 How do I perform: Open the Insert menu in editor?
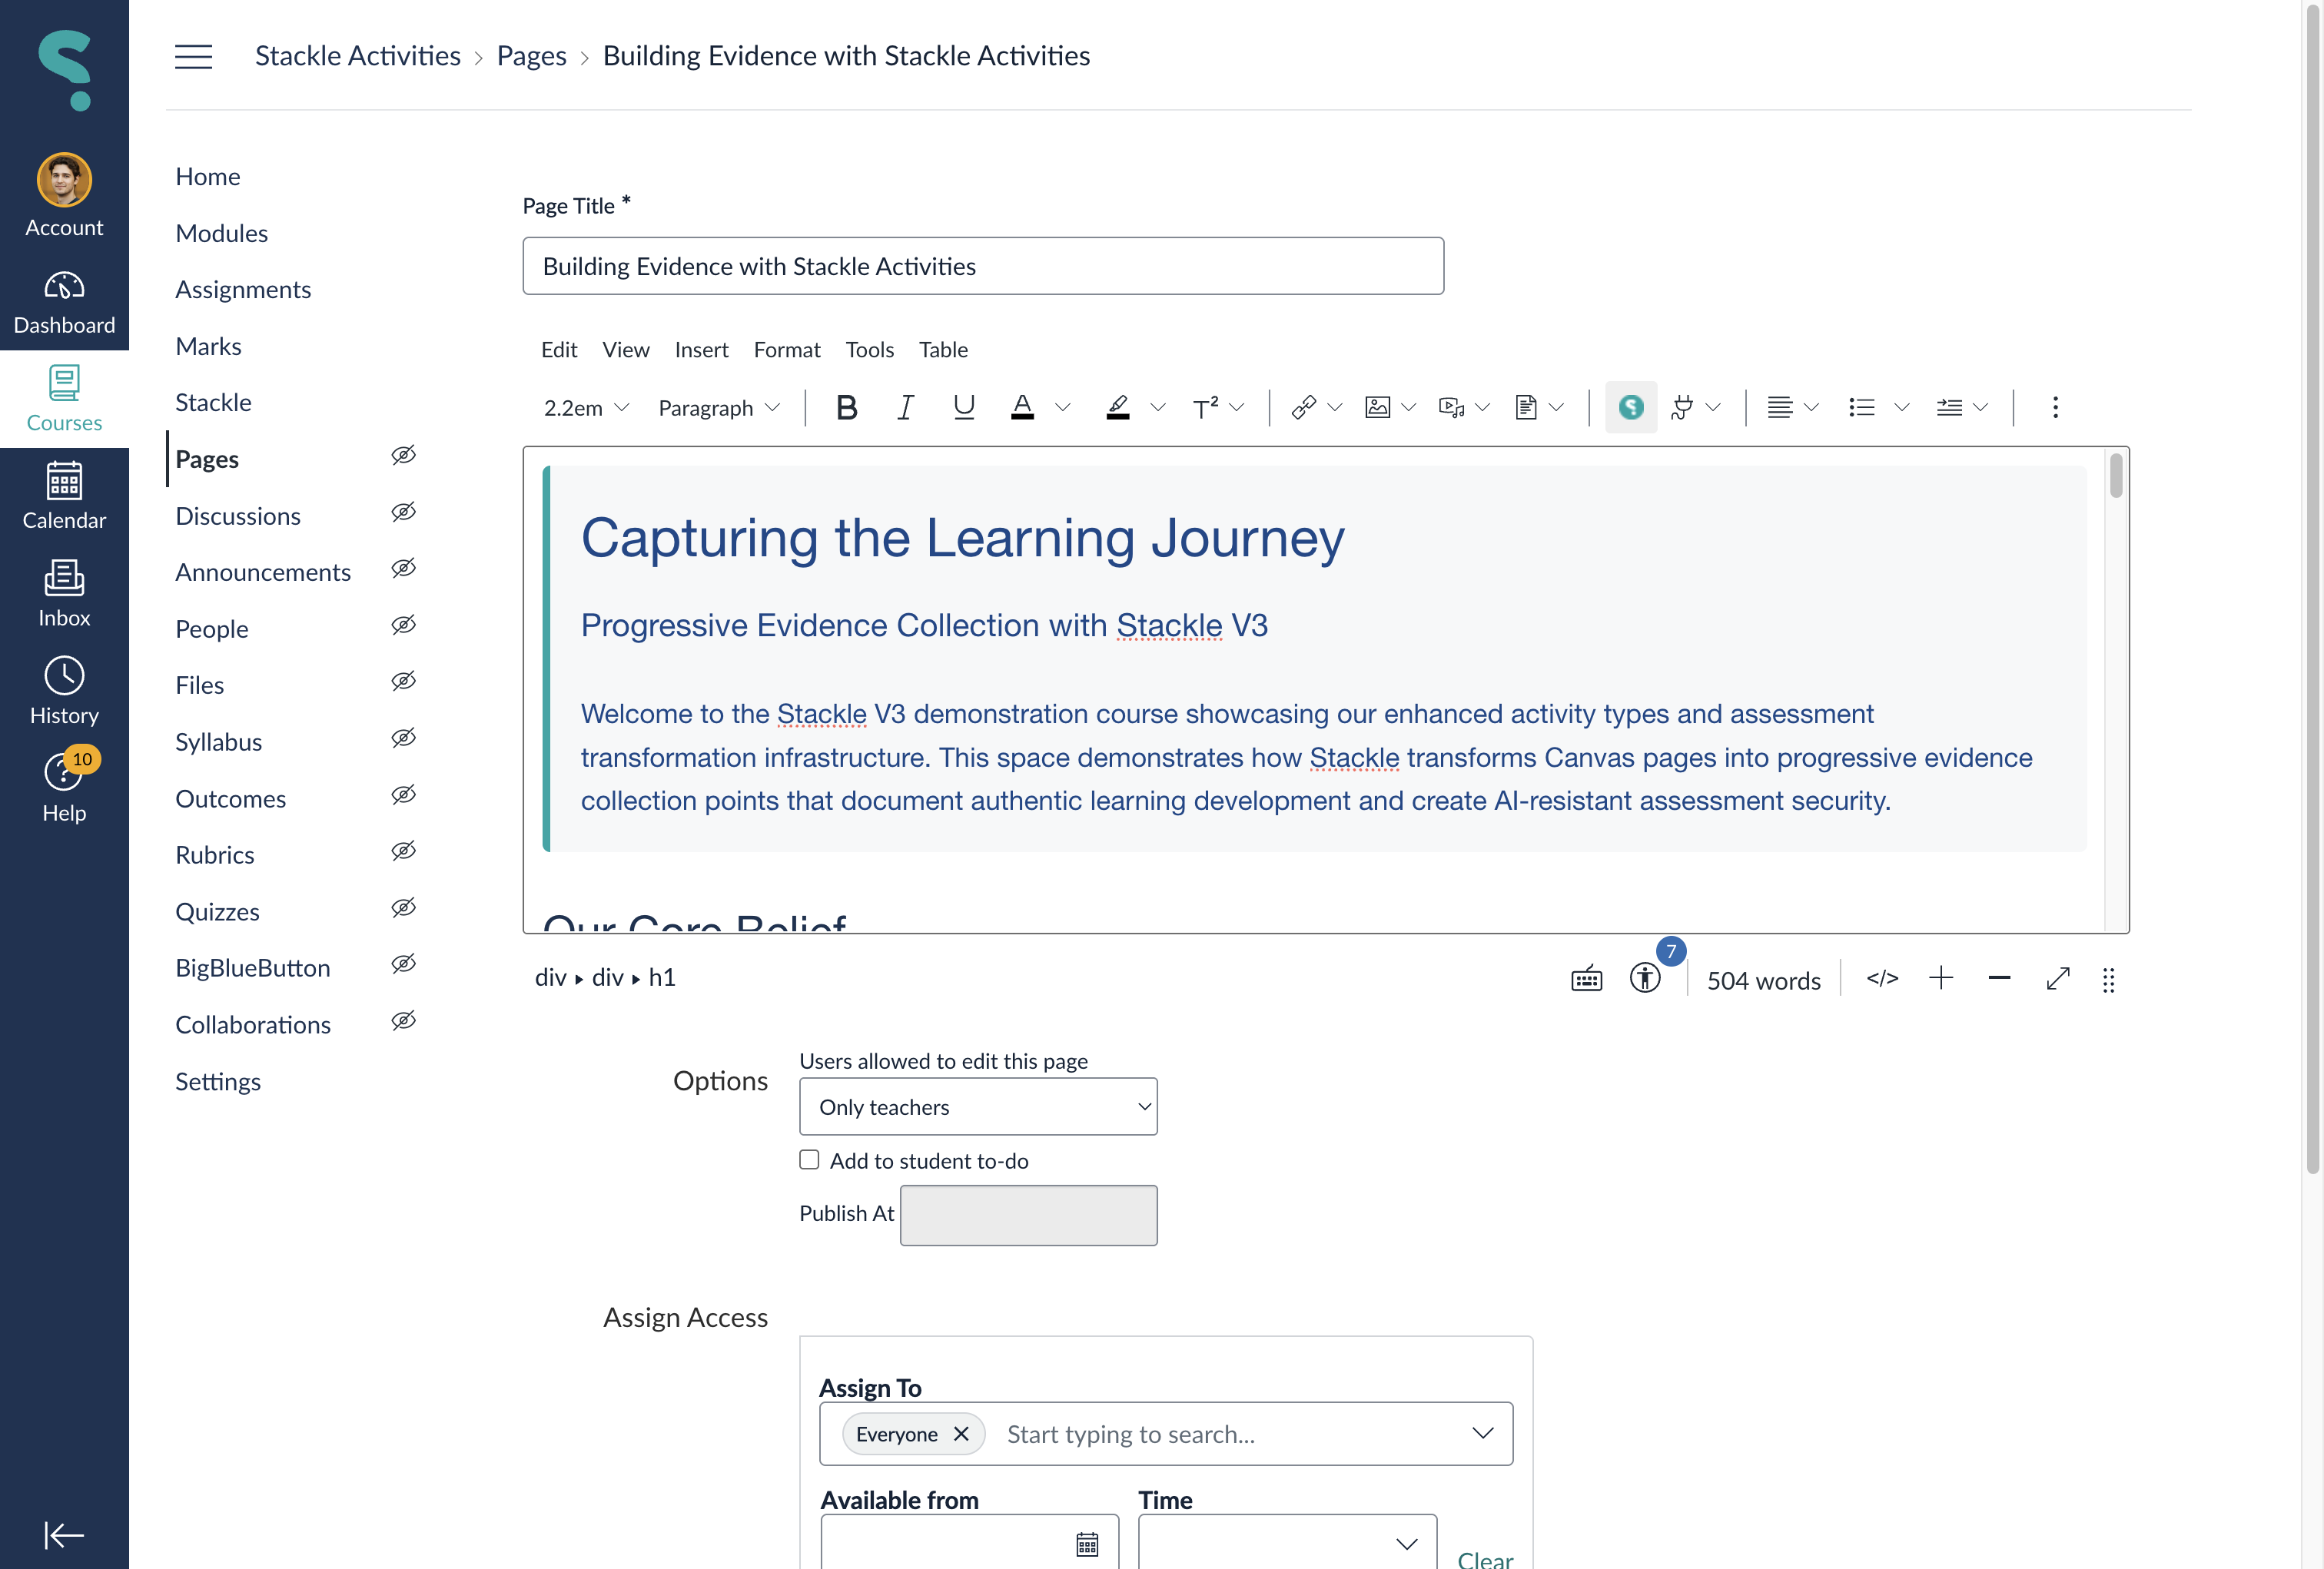point(701,350)
